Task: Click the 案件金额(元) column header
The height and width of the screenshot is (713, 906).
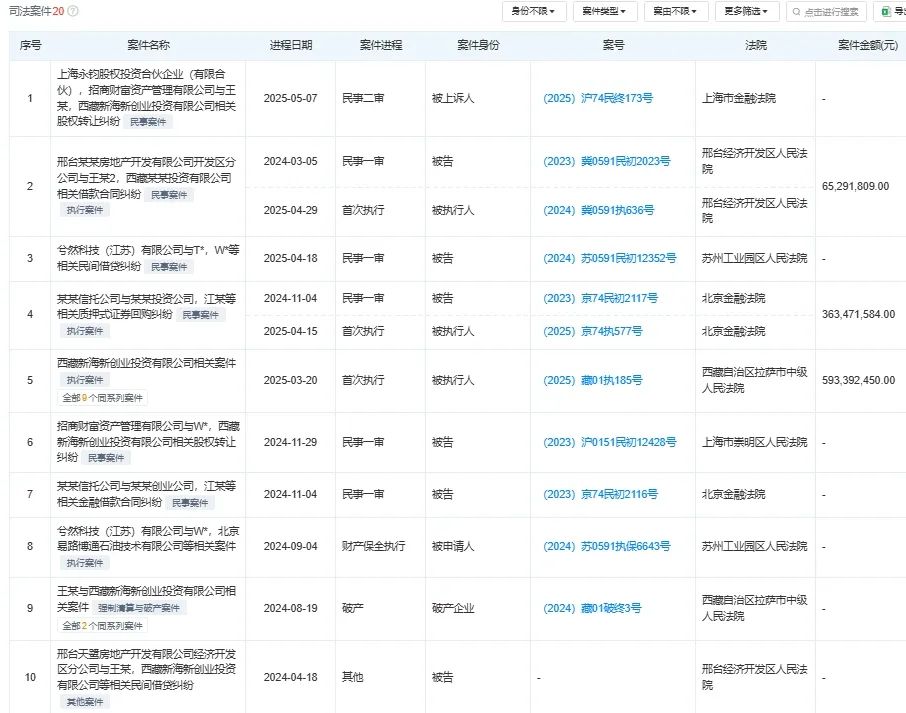Action: (x=861, y=46)
